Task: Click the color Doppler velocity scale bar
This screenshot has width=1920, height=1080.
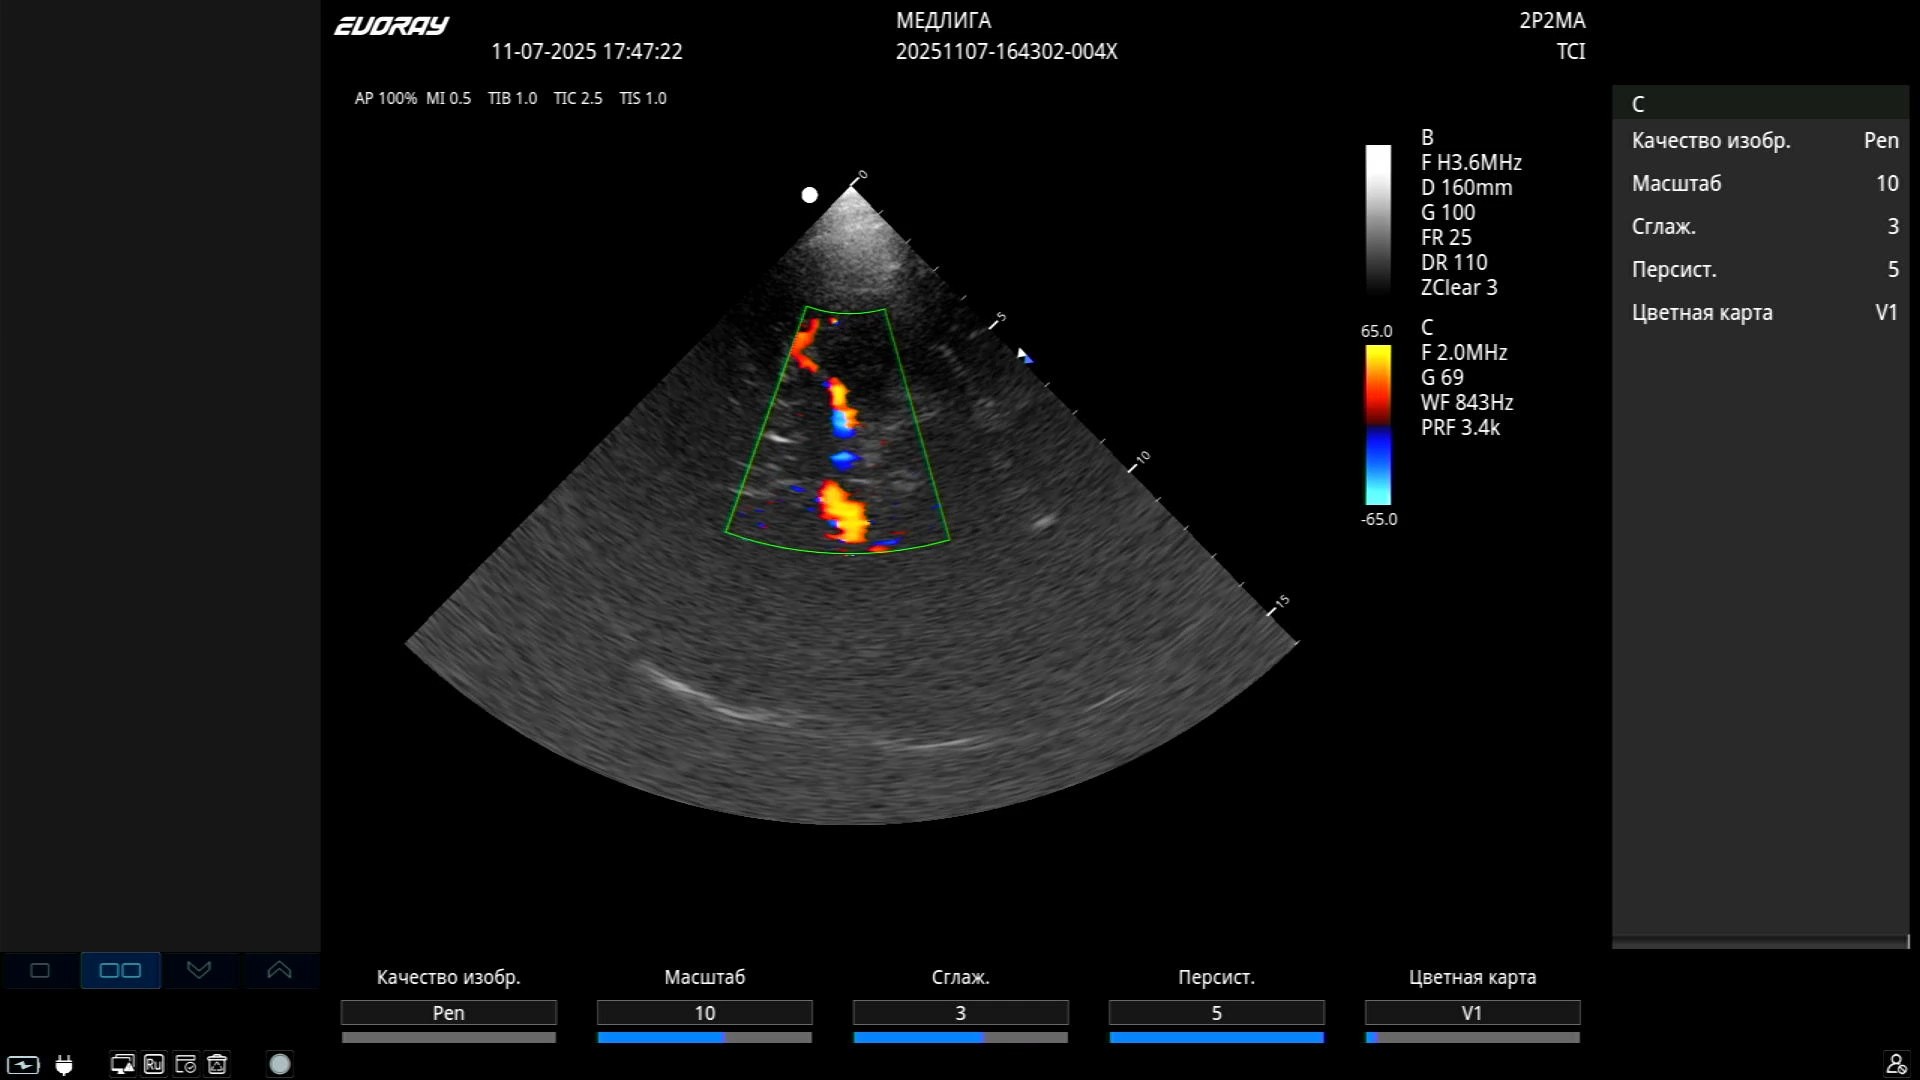Action: [x=1378, y=425]
